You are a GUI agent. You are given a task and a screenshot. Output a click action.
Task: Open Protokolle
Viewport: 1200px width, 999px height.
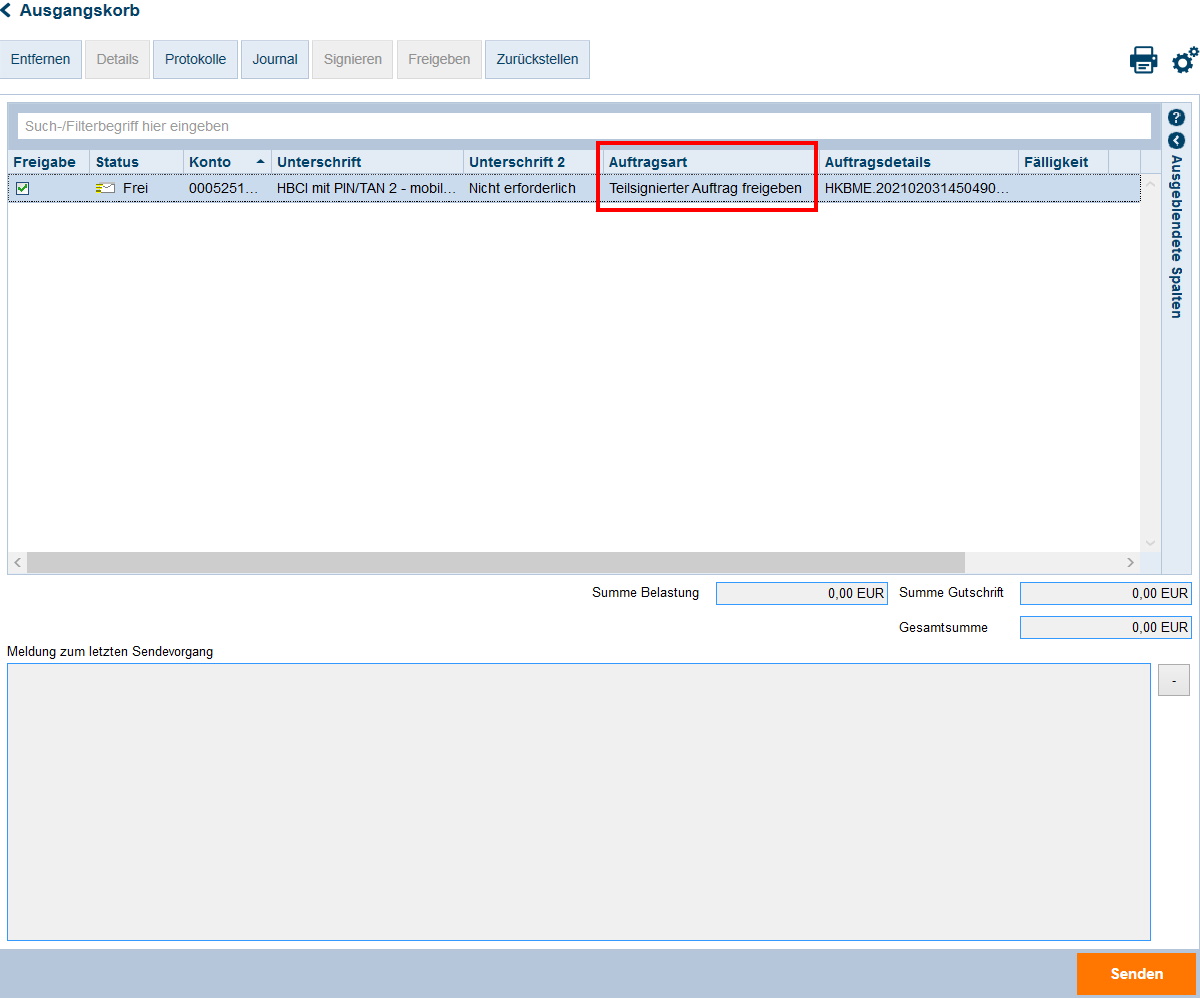[195, 59]
